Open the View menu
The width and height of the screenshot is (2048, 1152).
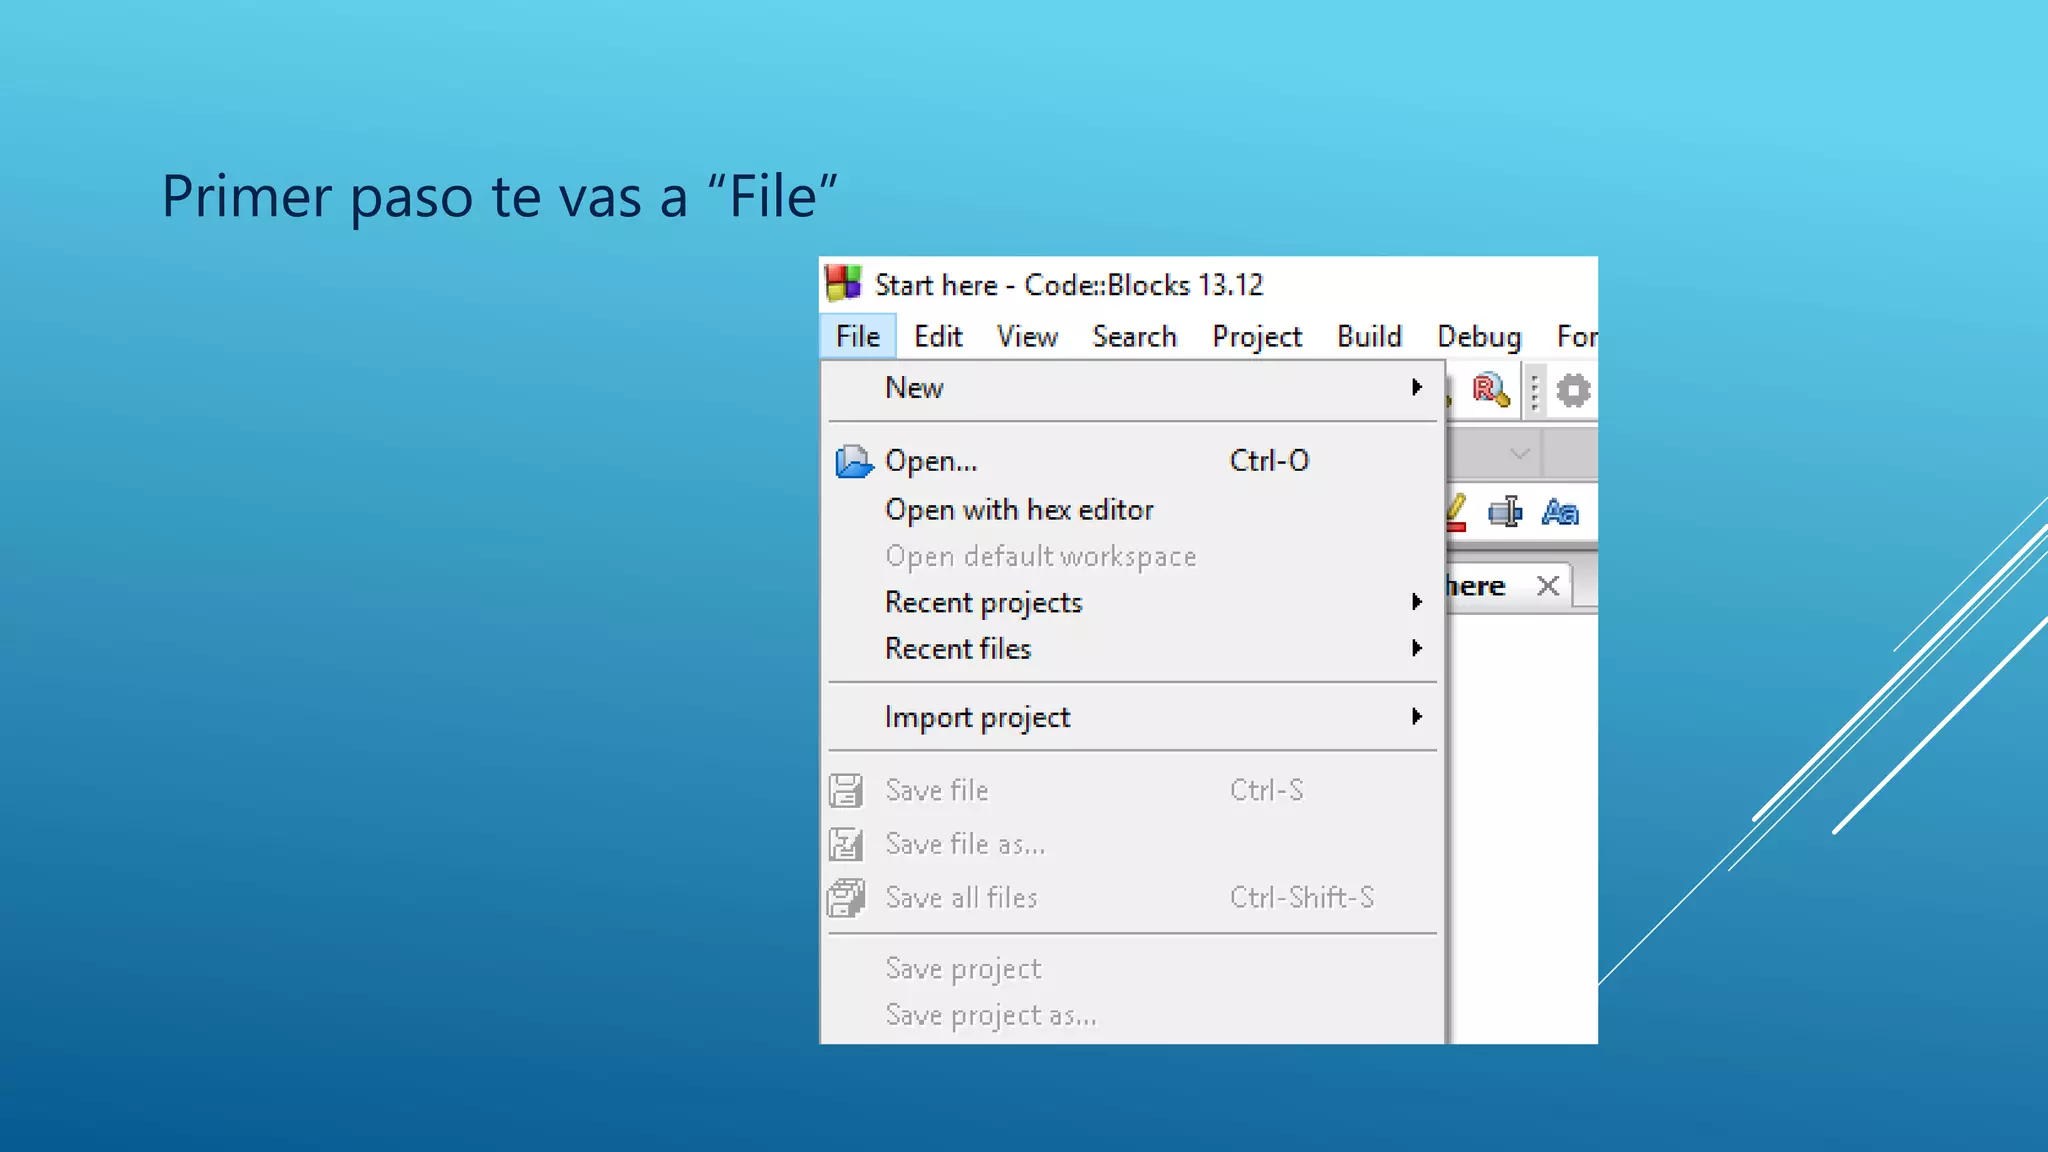pyautogui.click(x=1027, y=336)
